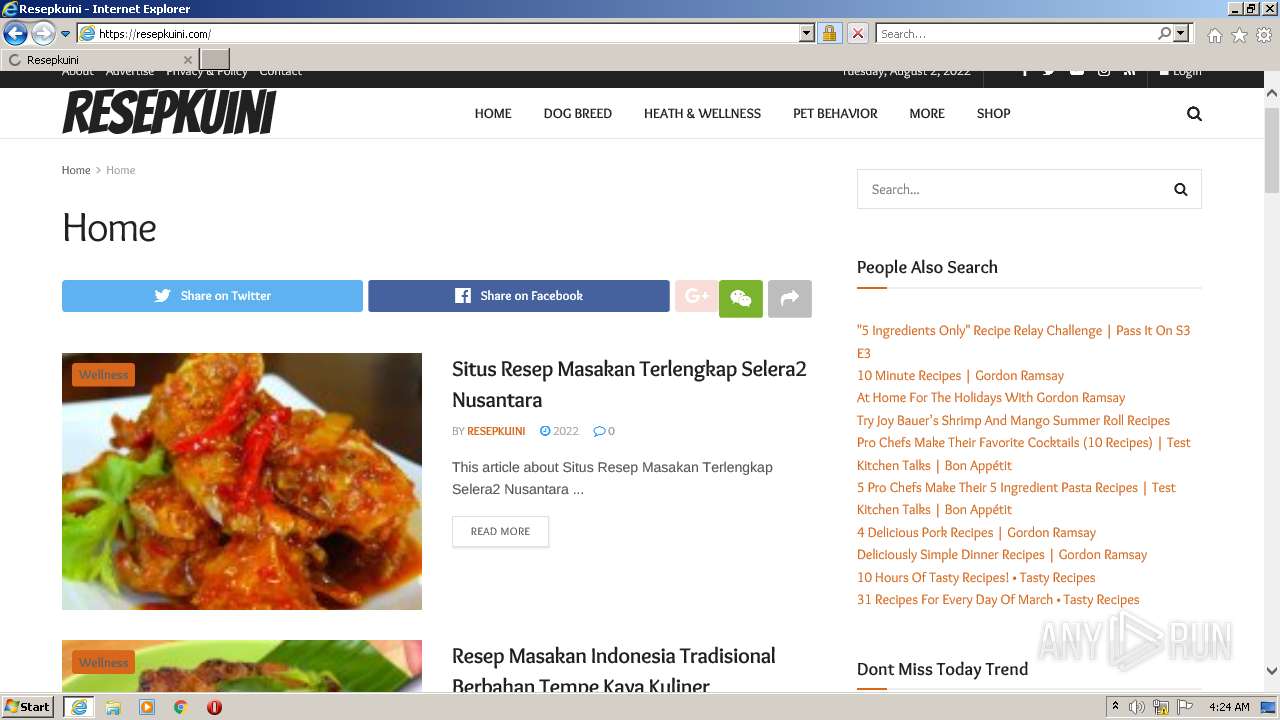Click the comment count icon showing 0

click(604, 431)
